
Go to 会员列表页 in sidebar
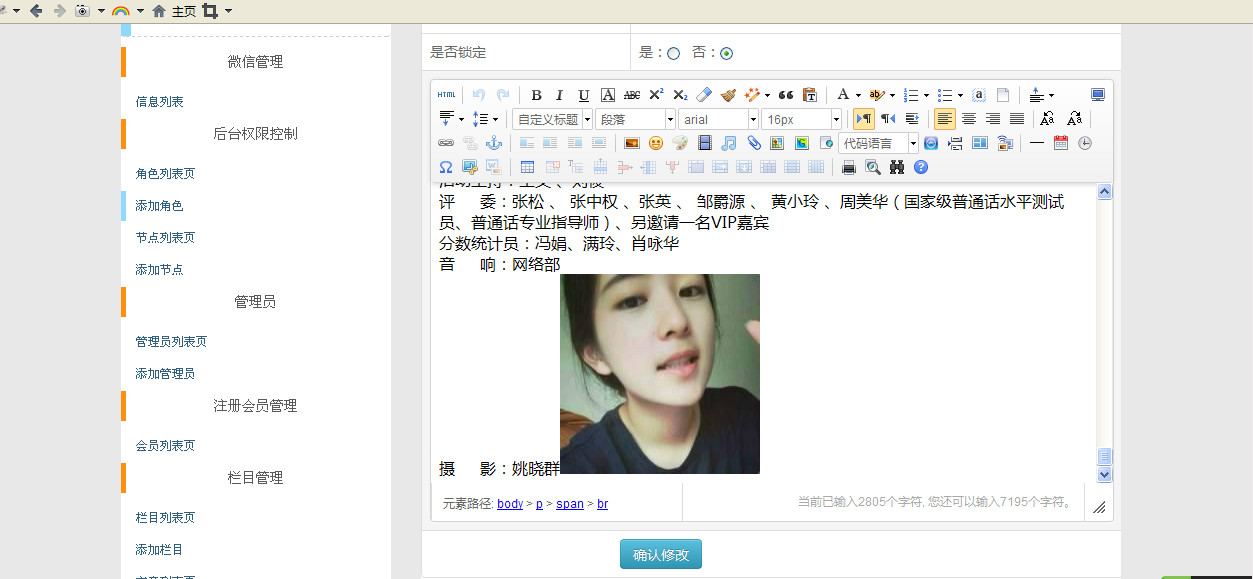point(165,445)
